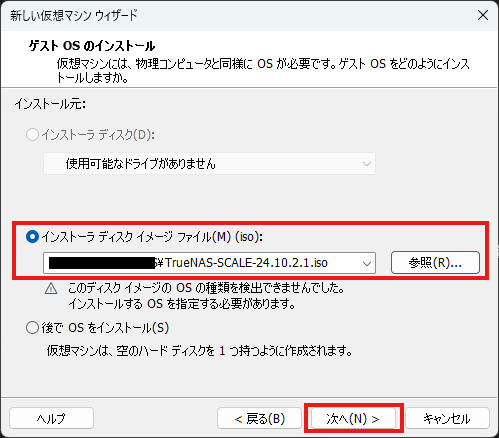Click the text 仮想マシンは、空のハード ディスクを 1 つ持つように作成されます。
Viewport: 499px width, 438px height.
tap(200, 351)
